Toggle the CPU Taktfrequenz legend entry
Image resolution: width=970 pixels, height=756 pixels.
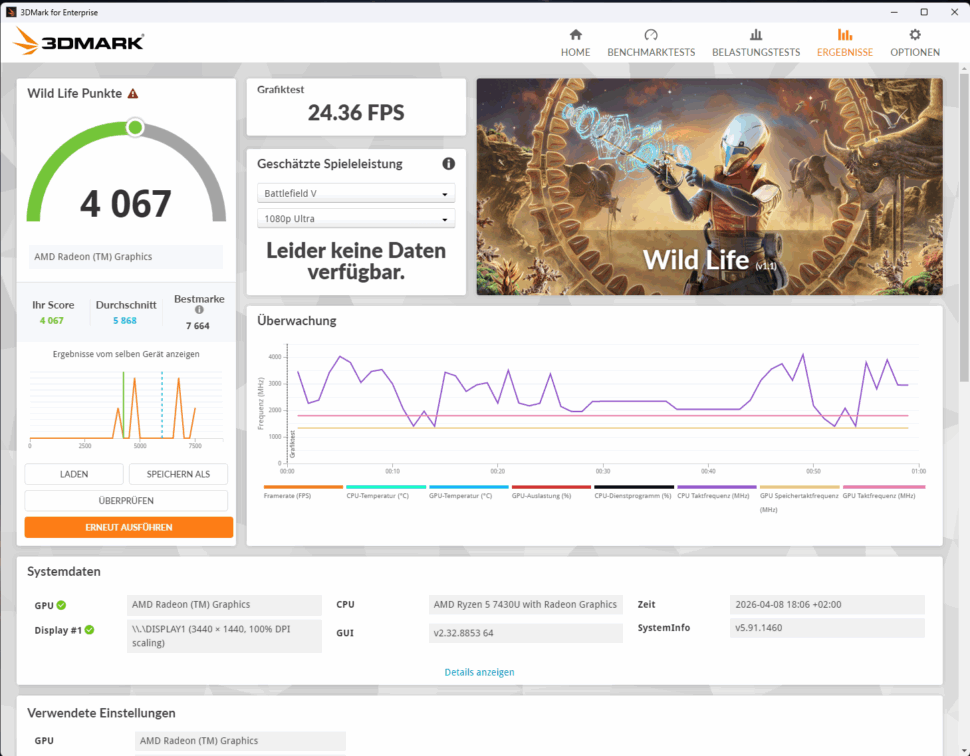(716, 492)
